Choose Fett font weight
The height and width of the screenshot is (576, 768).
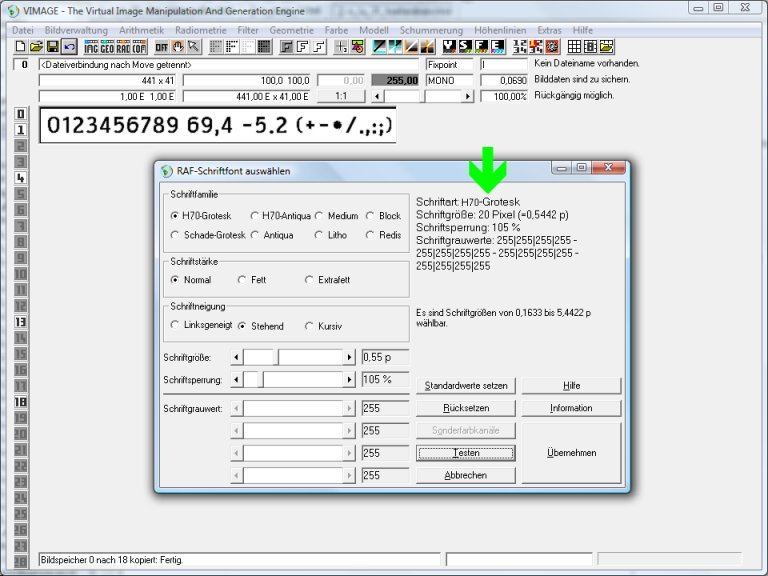[243, 280]
